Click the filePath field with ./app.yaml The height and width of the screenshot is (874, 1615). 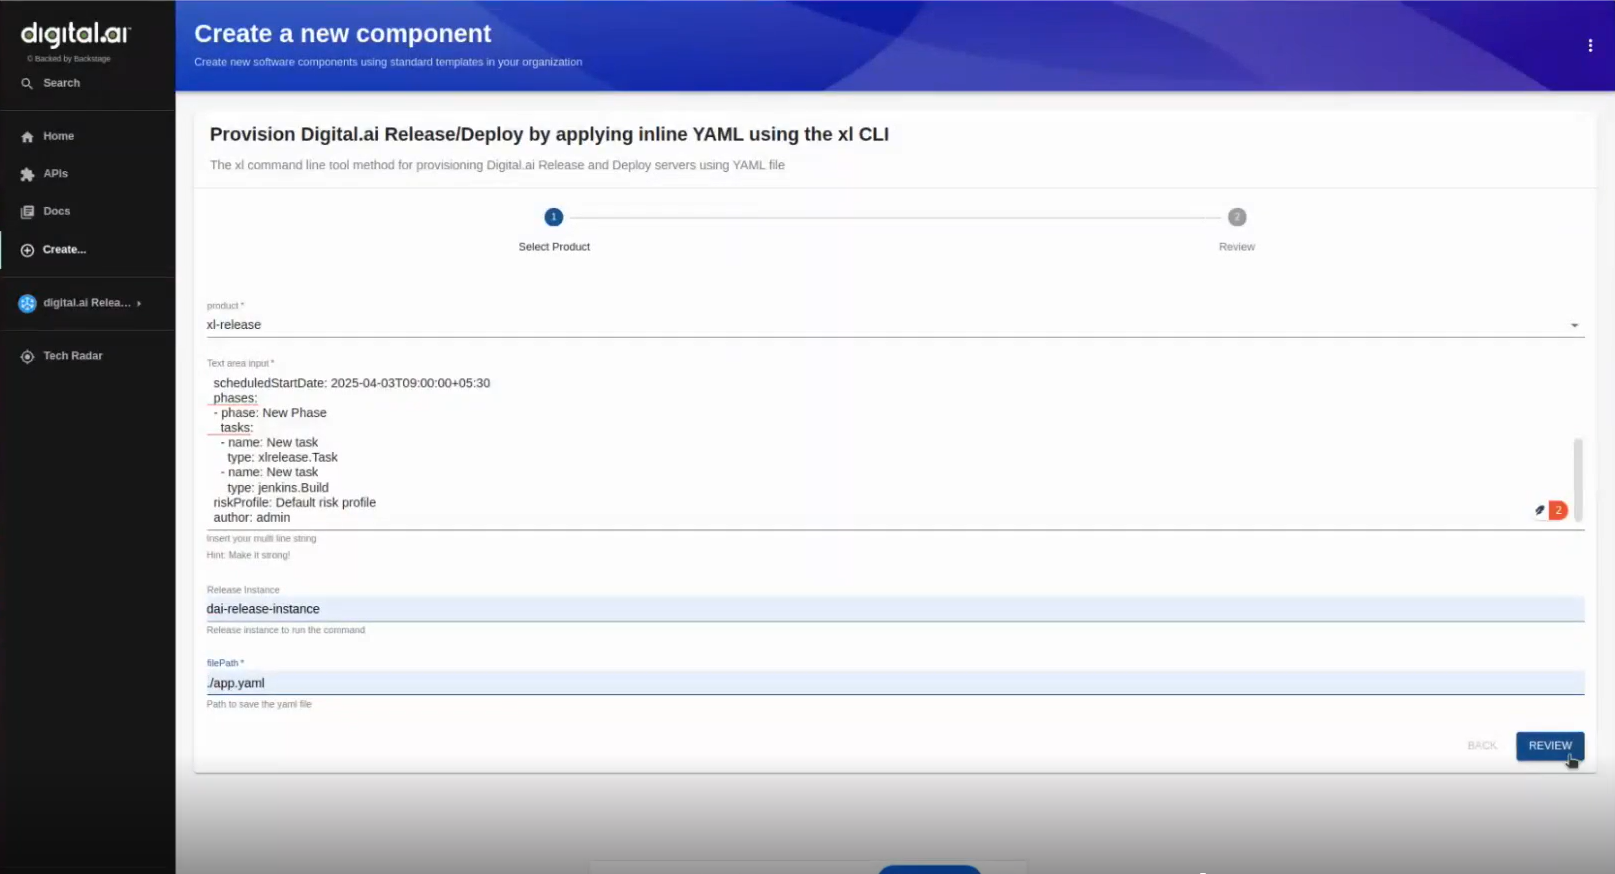895,683
